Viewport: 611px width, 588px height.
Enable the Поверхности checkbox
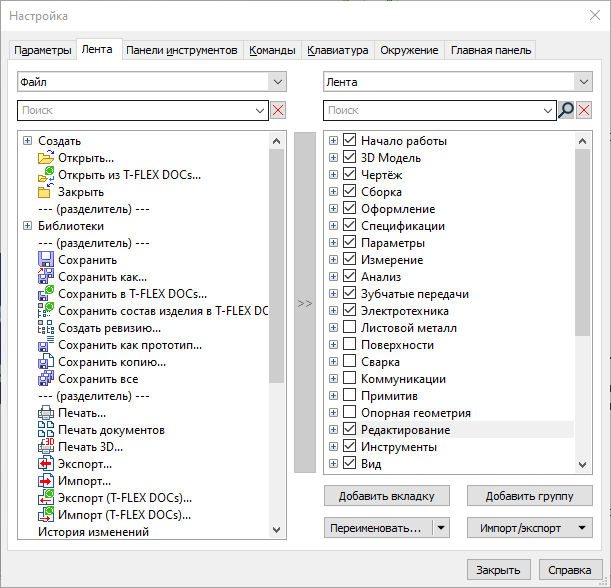(x=350, y=344)
